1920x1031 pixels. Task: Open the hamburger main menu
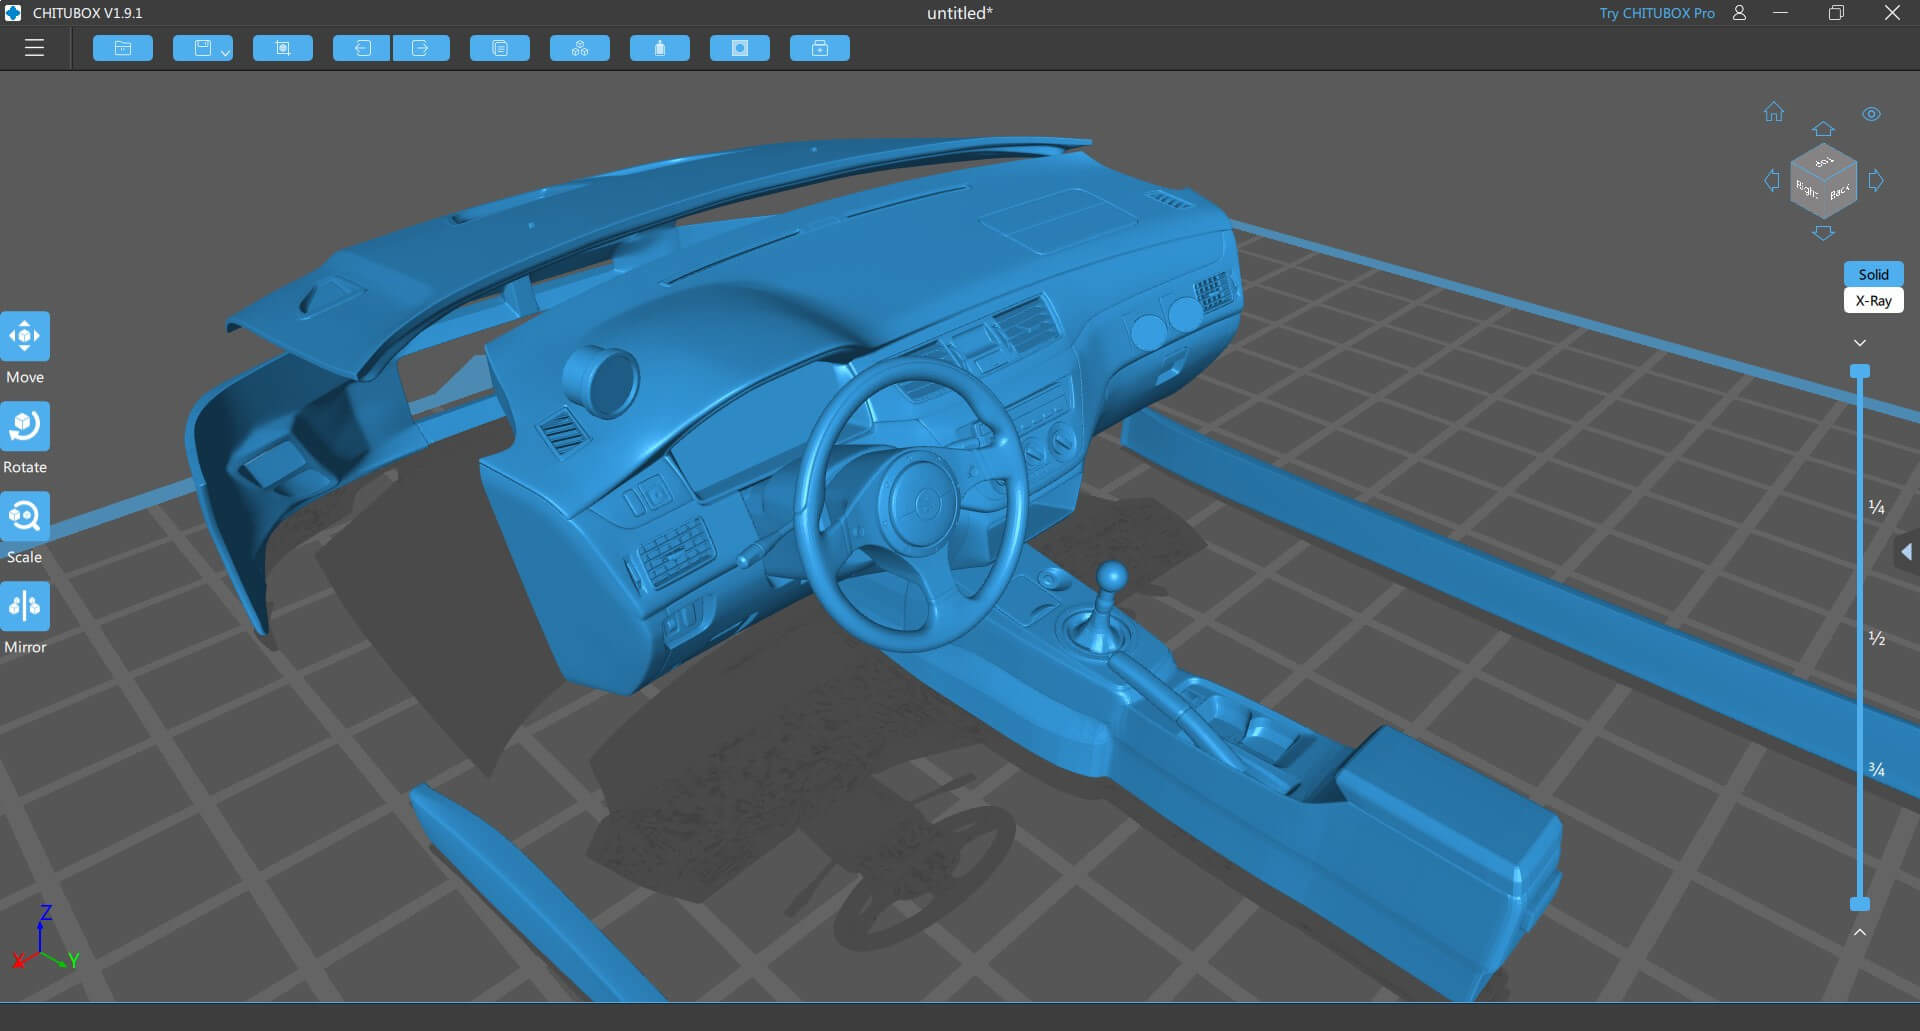(34, 48)
